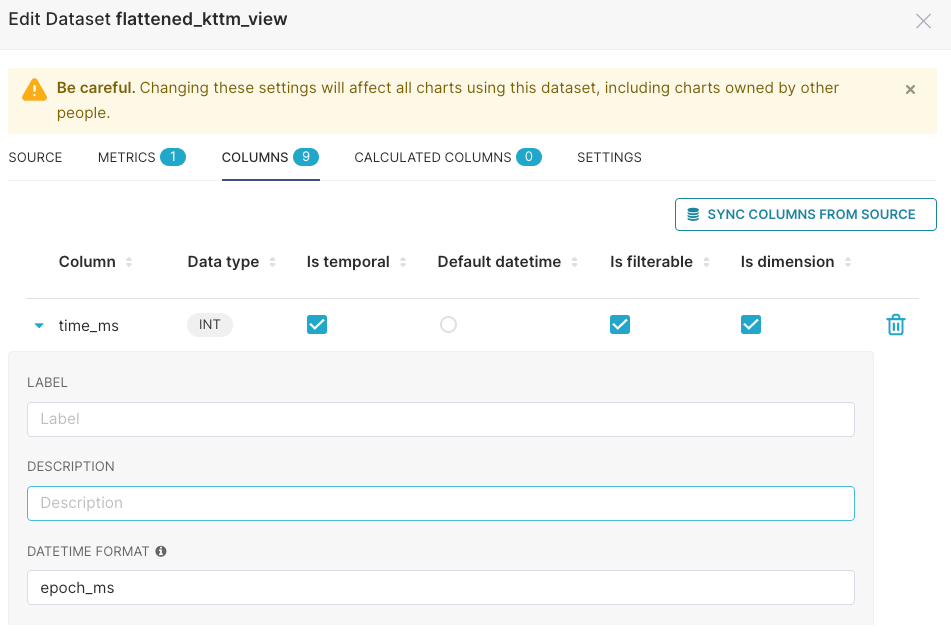Click the warning triangle icon in the banner
Image resolution: width=951 pixels, height=641 pixels.
point(35,90)
